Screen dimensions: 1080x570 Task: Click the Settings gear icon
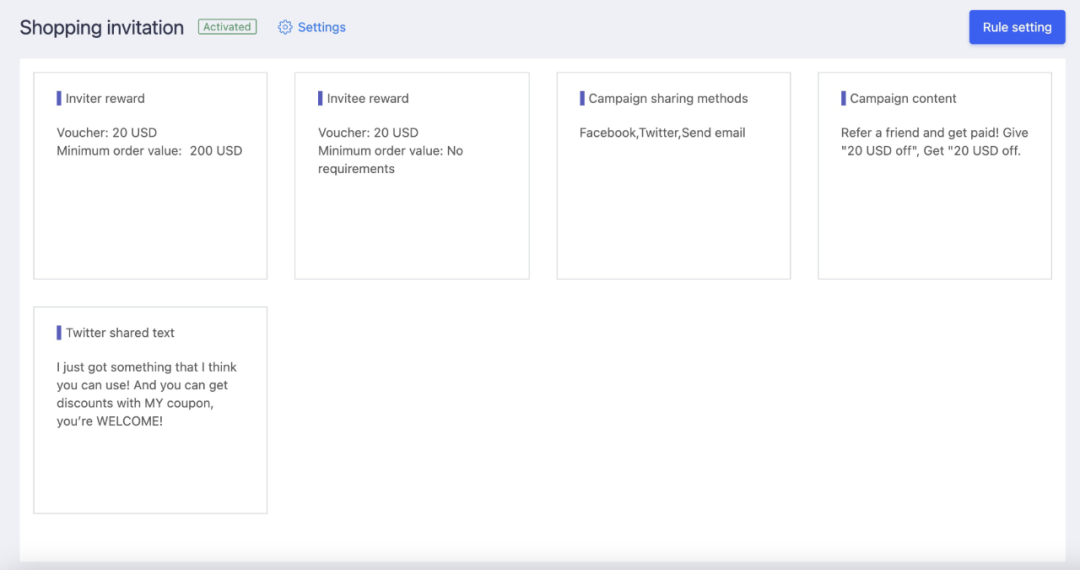pyautogui.click(x=285, y=27)
